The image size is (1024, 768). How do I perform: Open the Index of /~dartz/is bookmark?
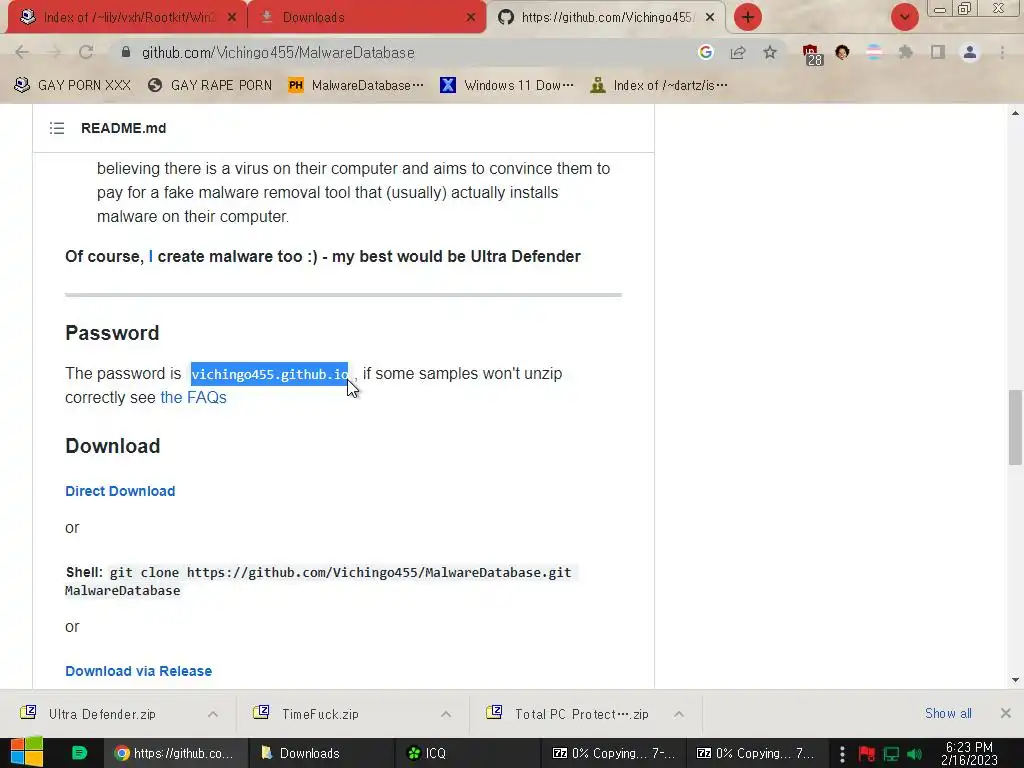658,85
